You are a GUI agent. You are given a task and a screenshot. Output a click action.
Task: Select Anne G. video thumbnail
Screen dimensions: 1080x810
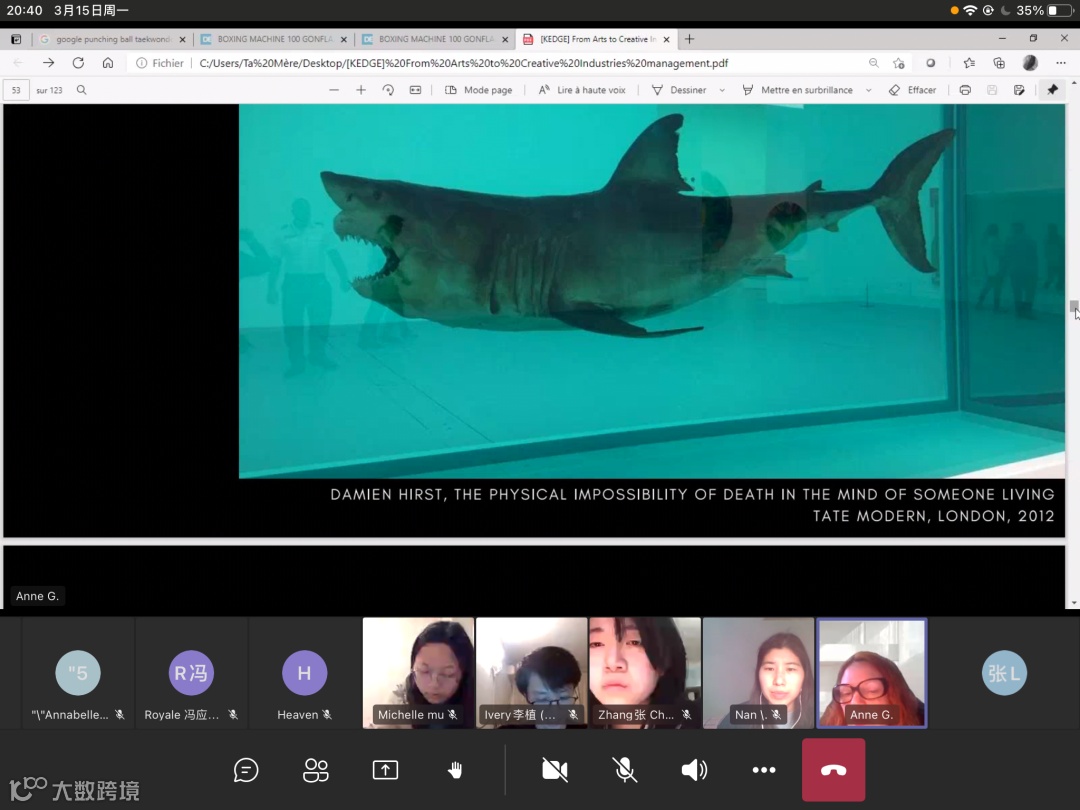coord(871,672)
